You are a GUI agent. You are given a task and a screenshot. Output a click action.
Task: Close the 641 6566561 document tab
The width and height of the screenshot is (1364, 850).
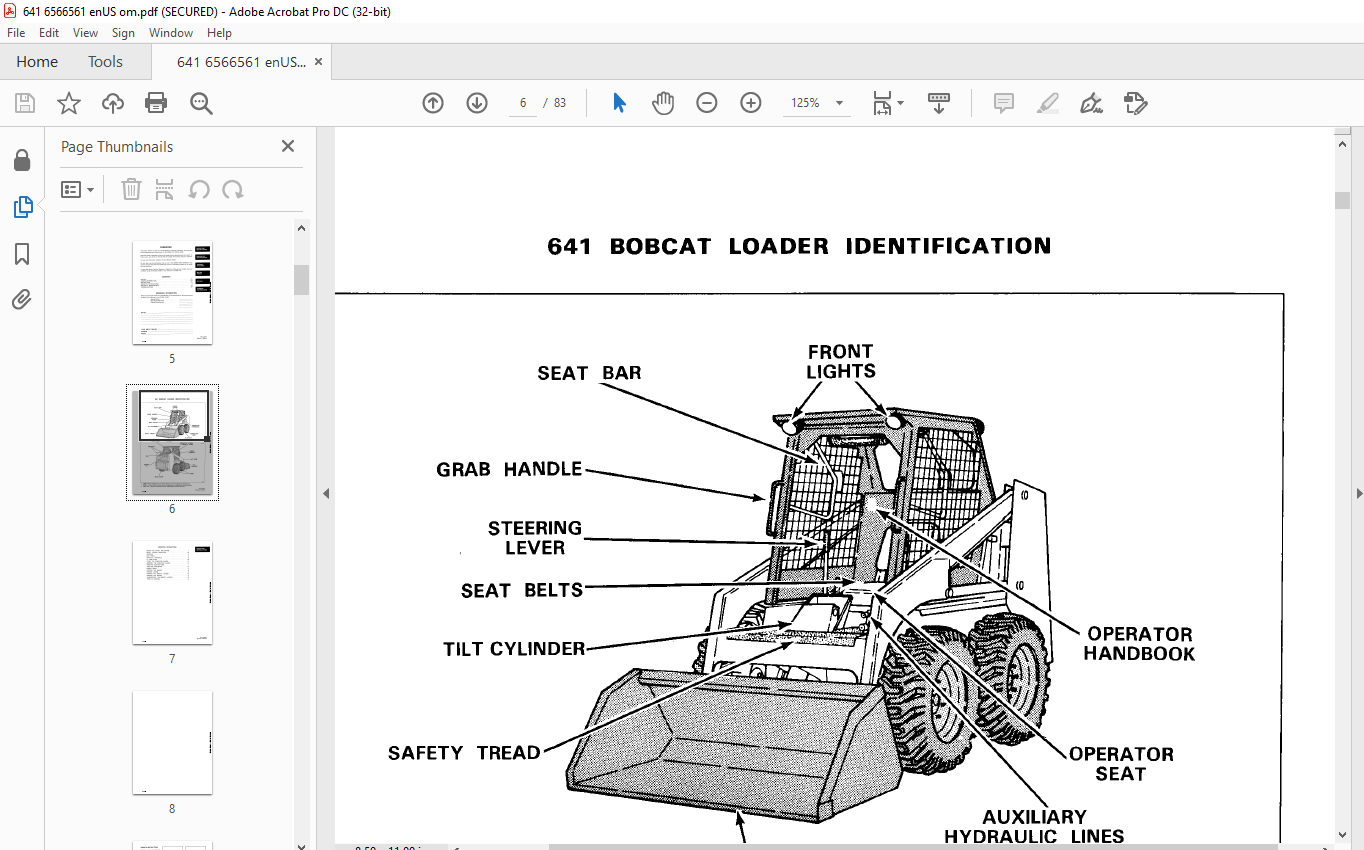click(319, 61)
